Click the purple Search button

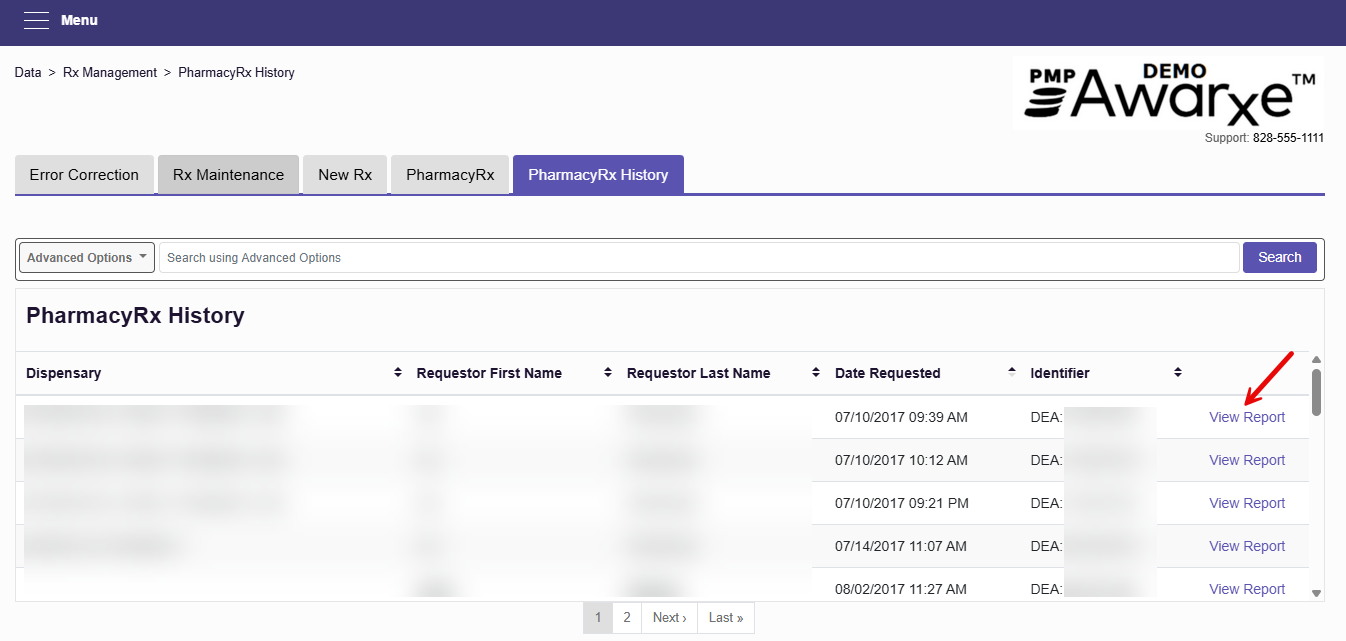(1280, 258)
